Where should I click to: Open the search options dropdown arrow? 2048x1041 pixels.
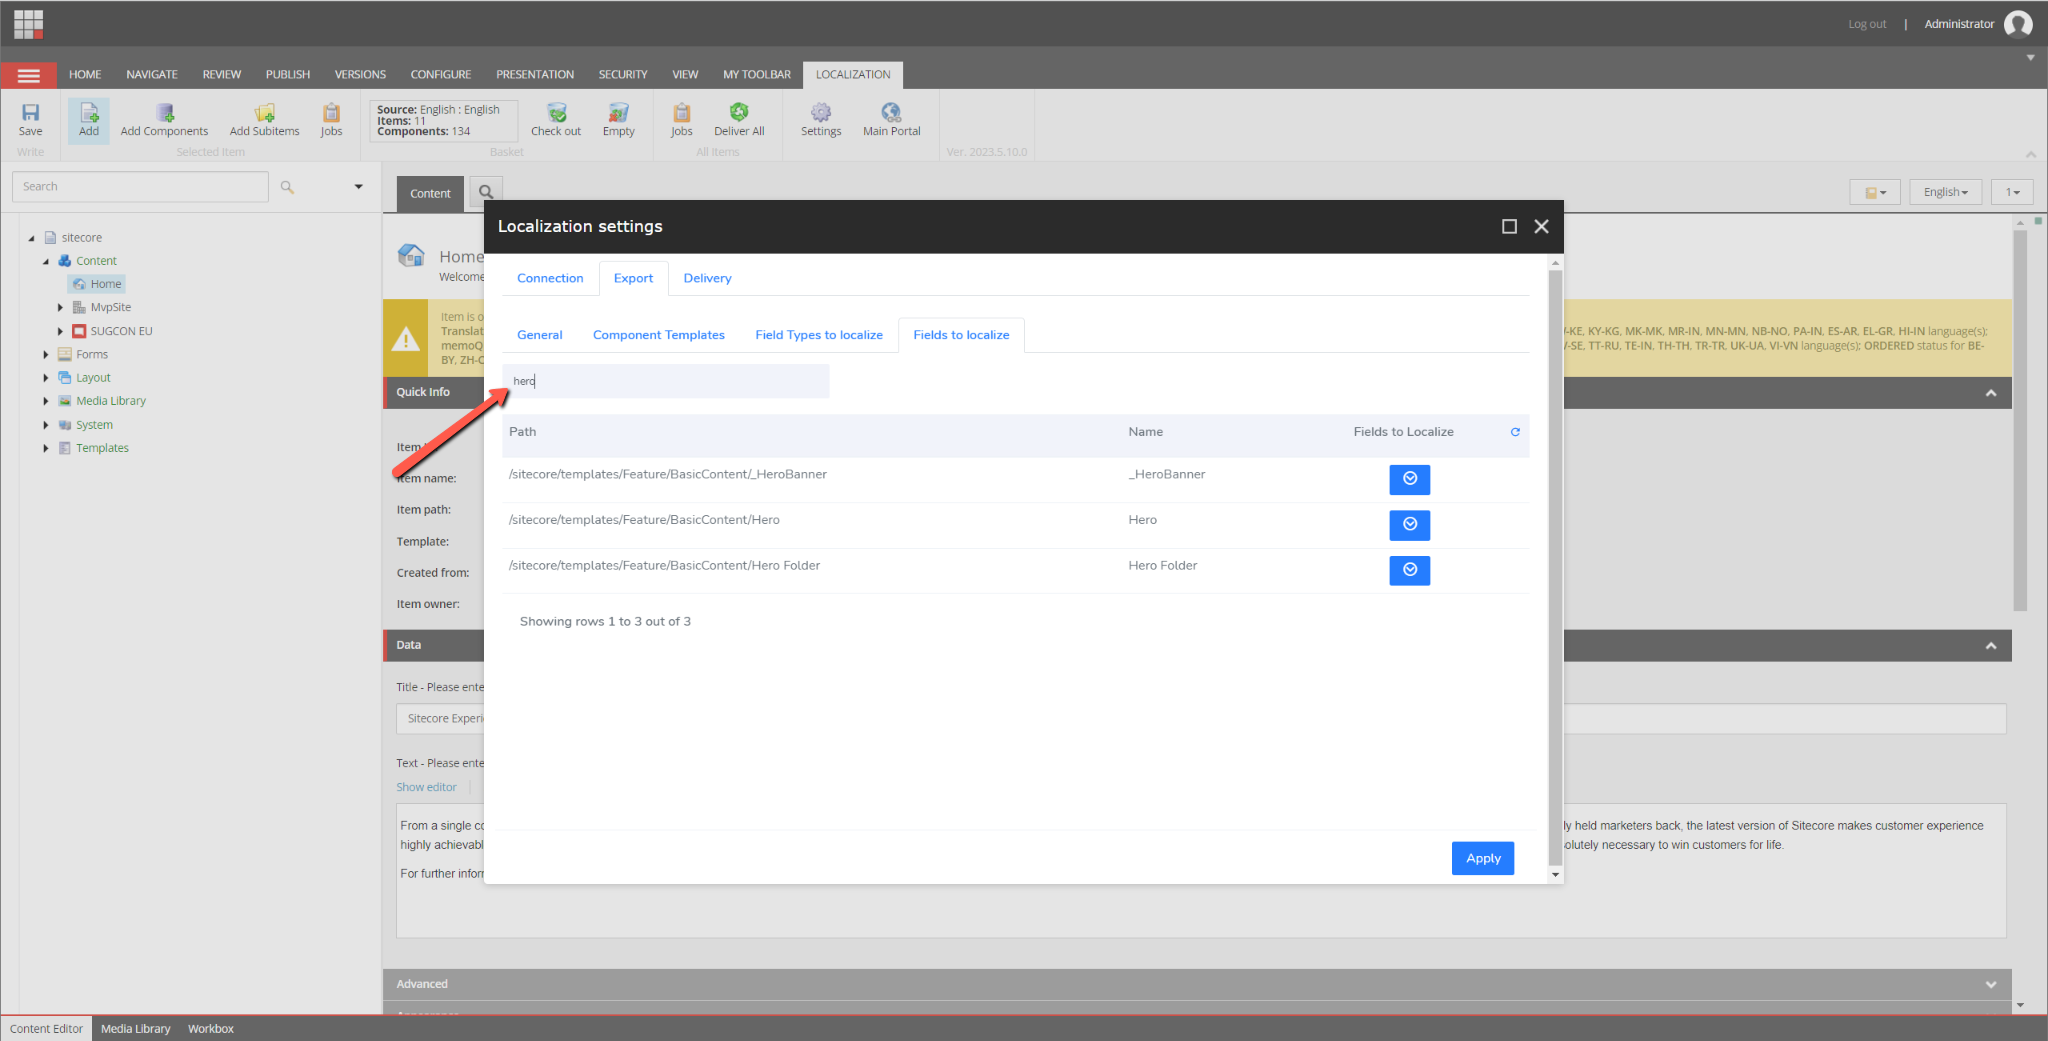click(359, 187)
